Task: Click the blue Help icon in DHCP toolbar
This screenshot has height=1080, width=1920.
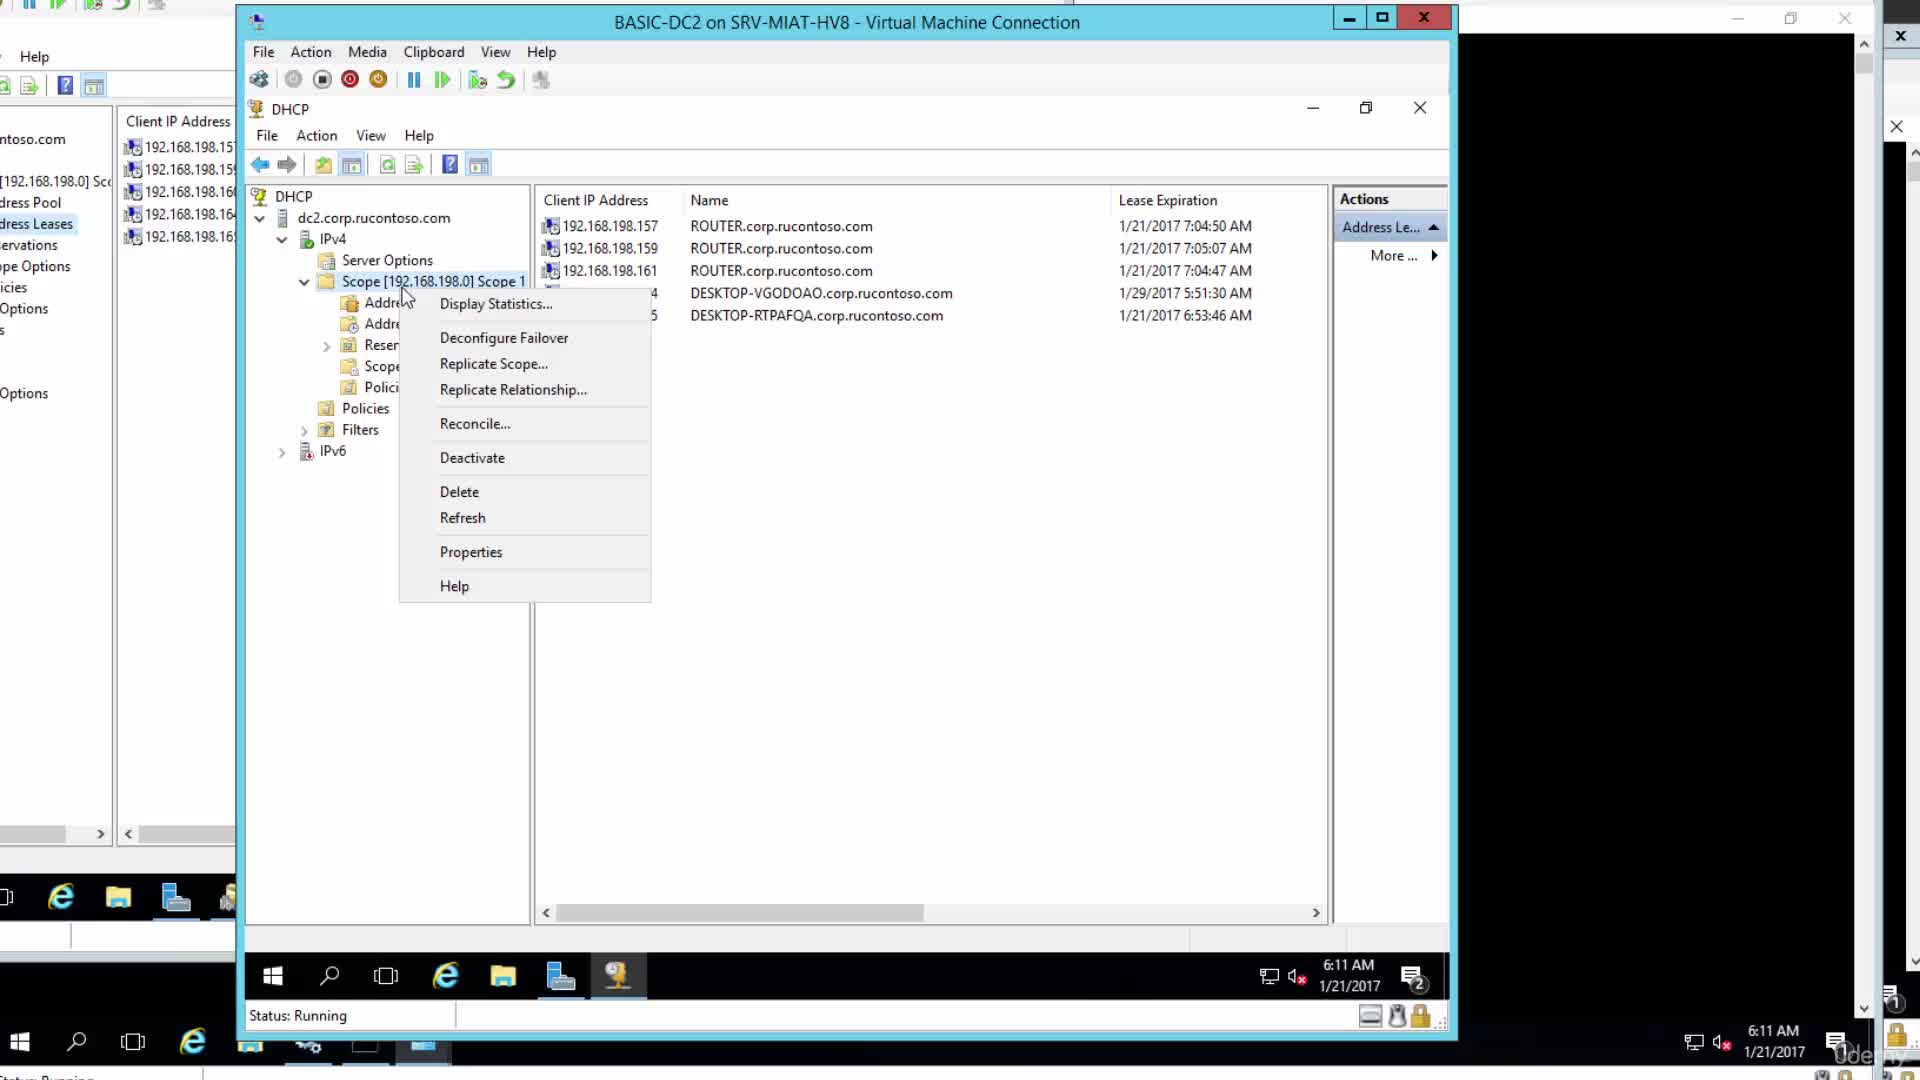Action: [x=450, y=165]
